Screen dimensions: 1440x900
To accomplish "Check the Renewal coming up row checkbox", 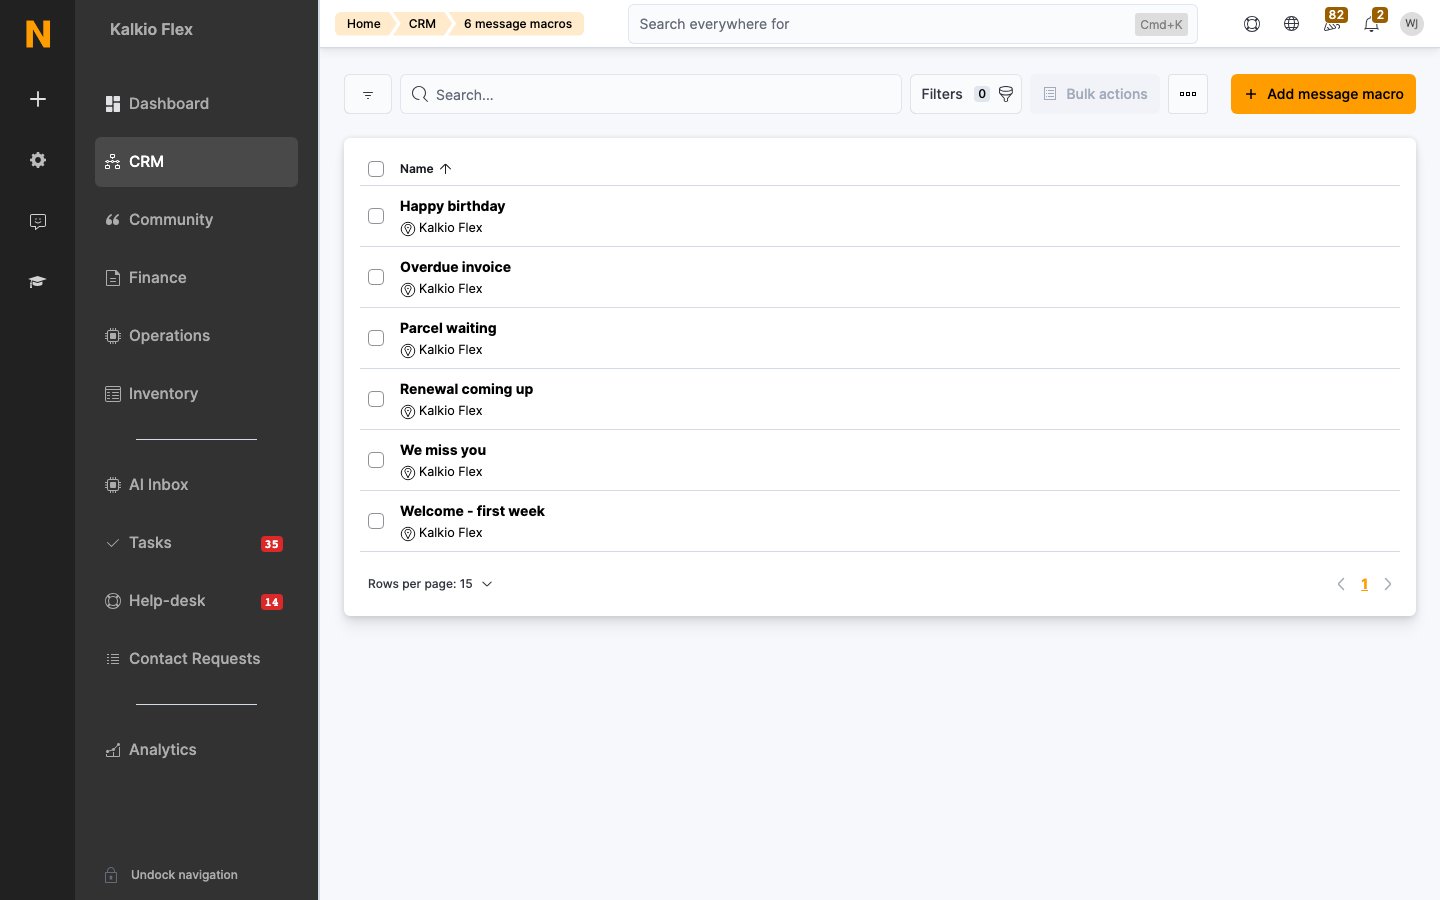I will click(x=376, y=399).
